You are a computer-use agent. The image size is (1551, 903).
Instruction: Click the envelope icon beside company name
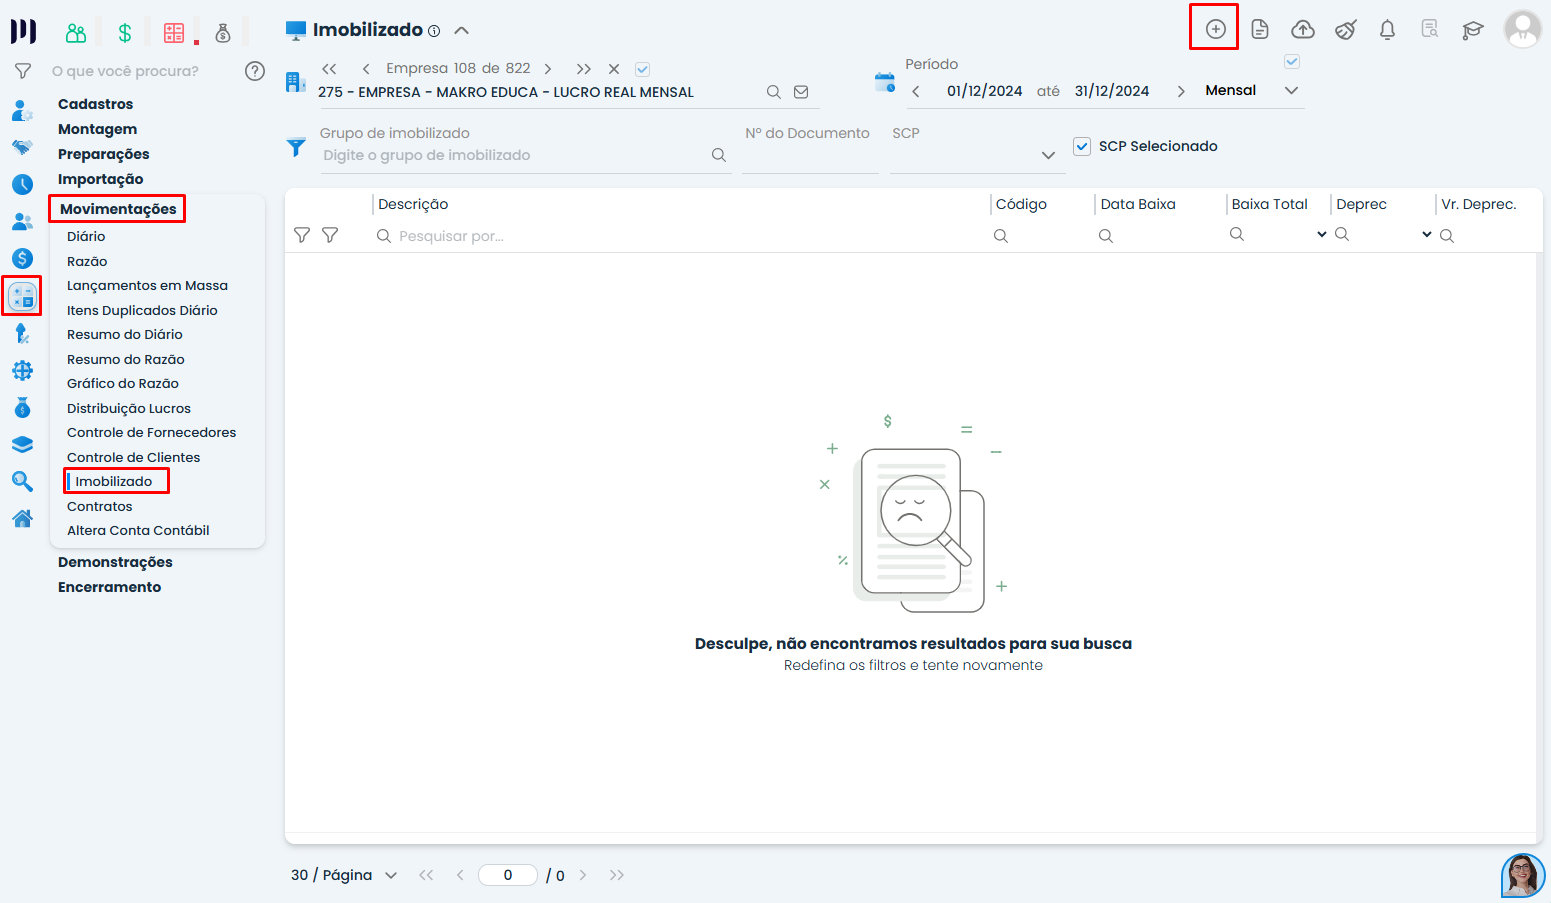[801, 92]
